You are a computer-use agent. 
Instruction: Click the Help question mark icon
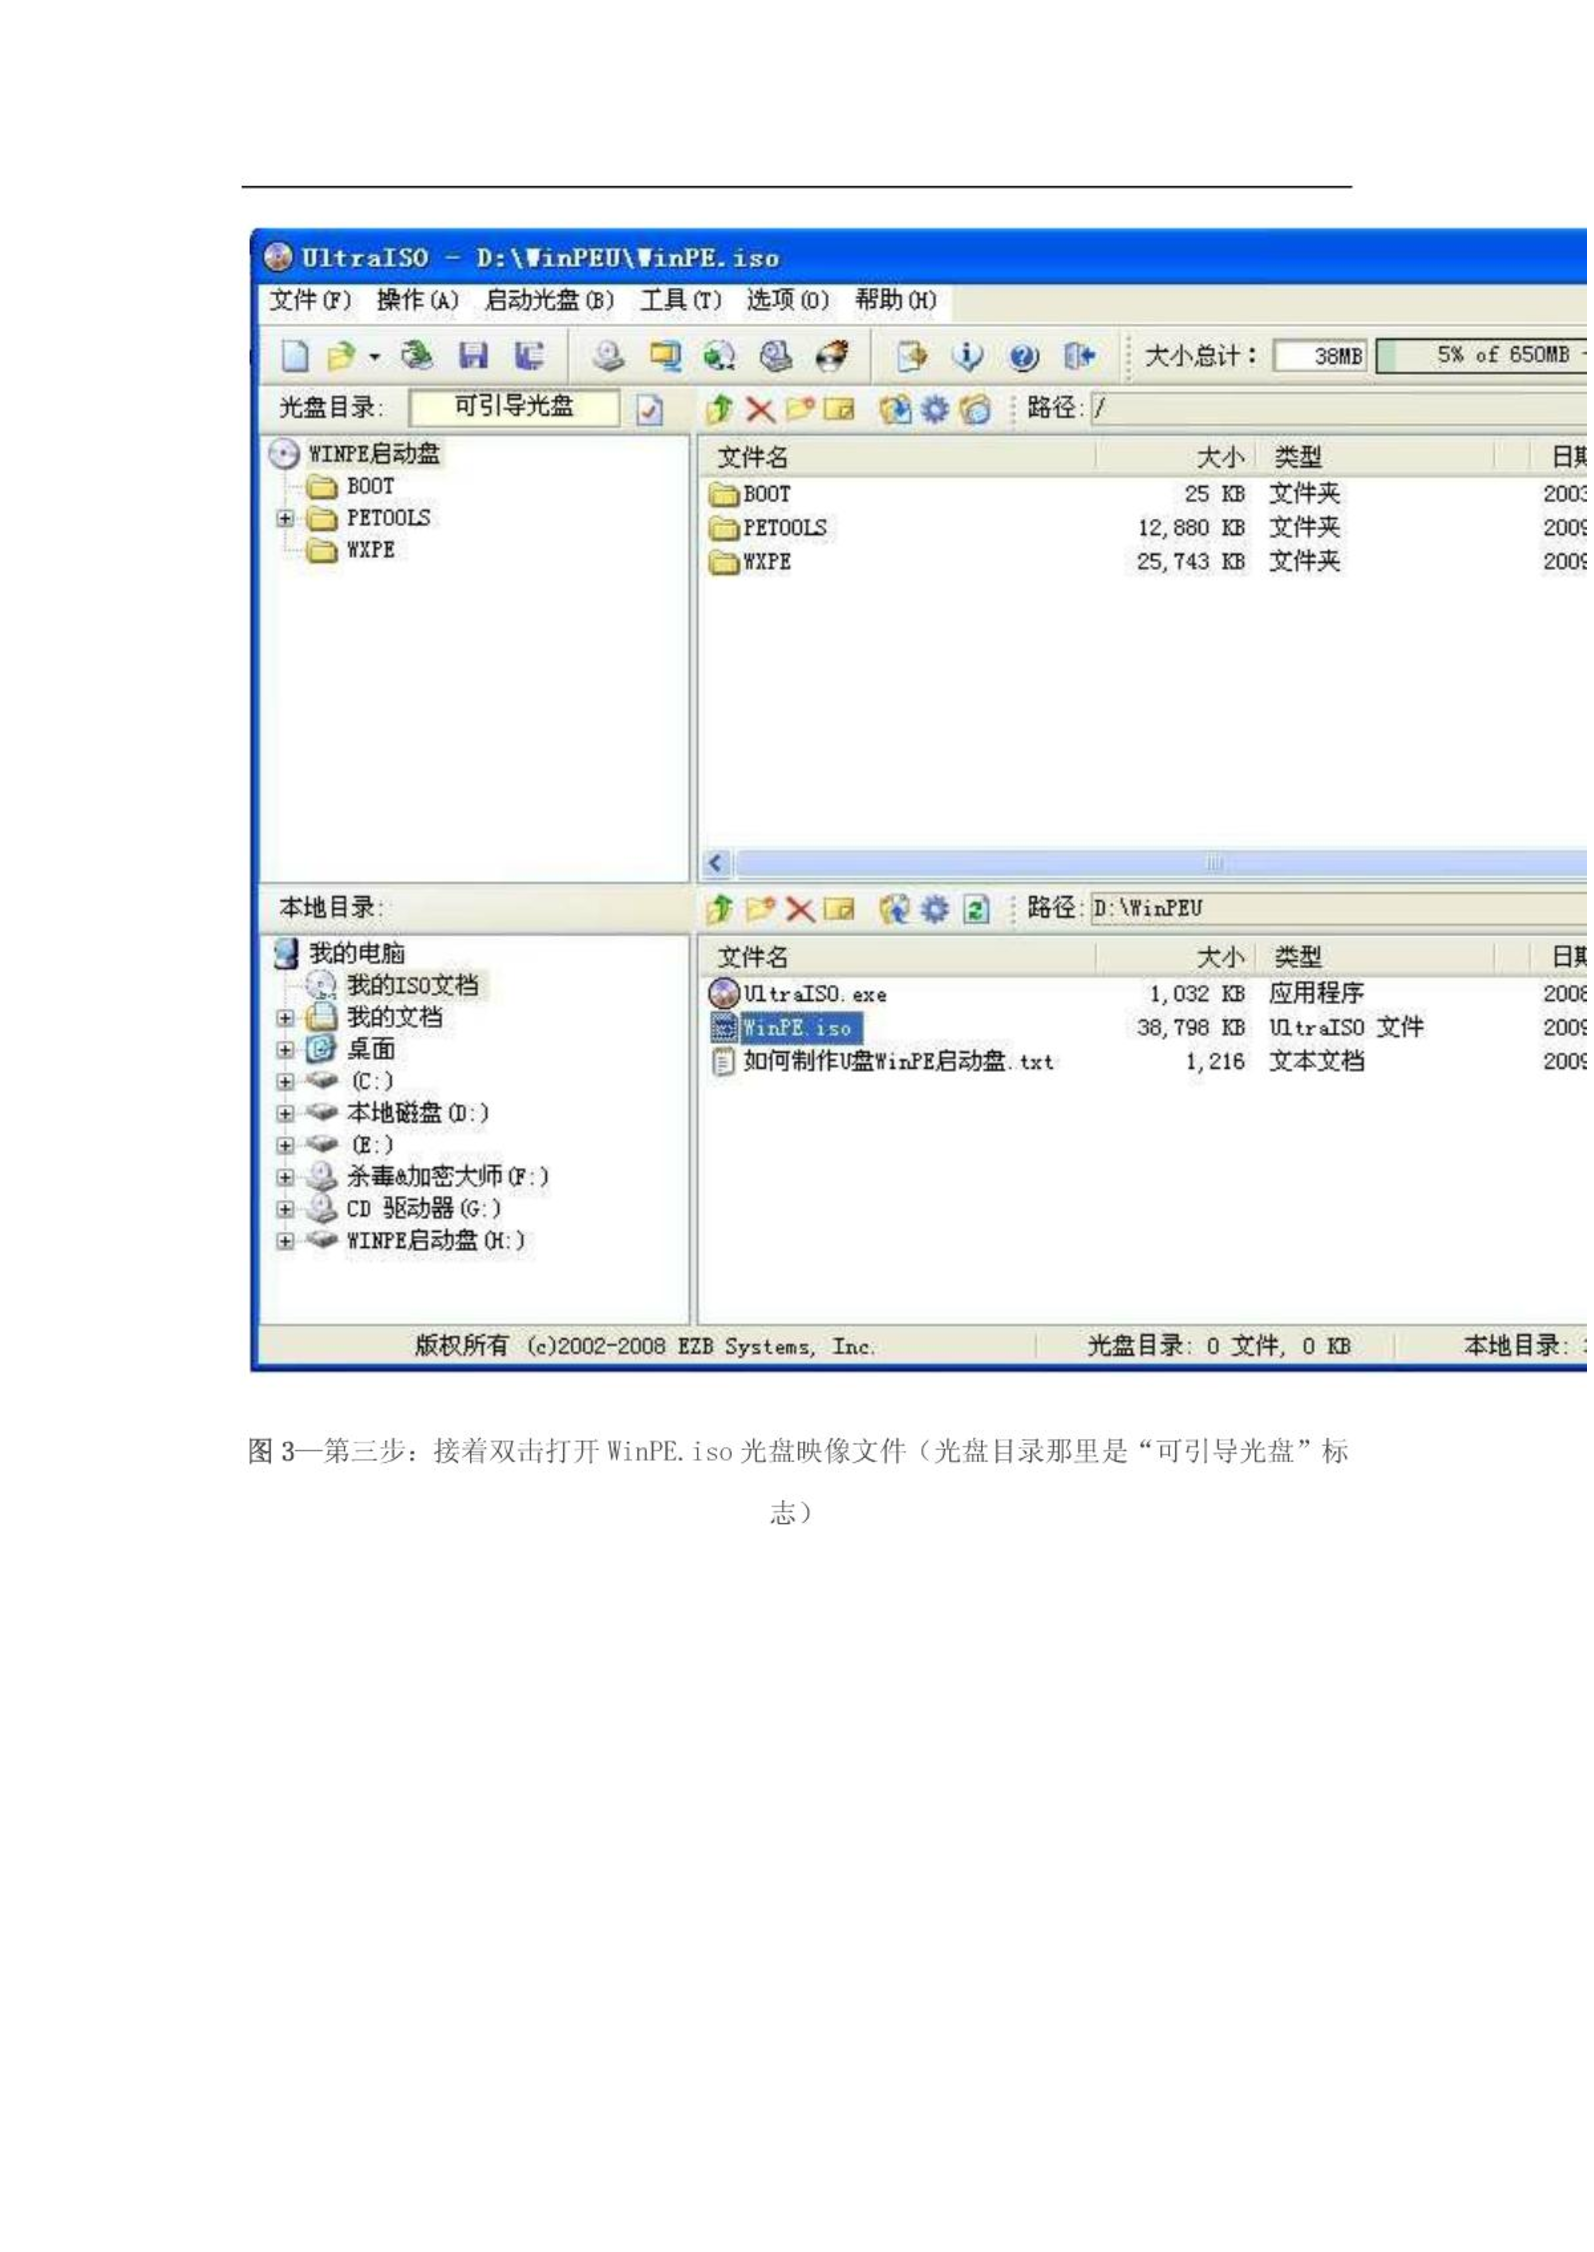(1023, 357)
